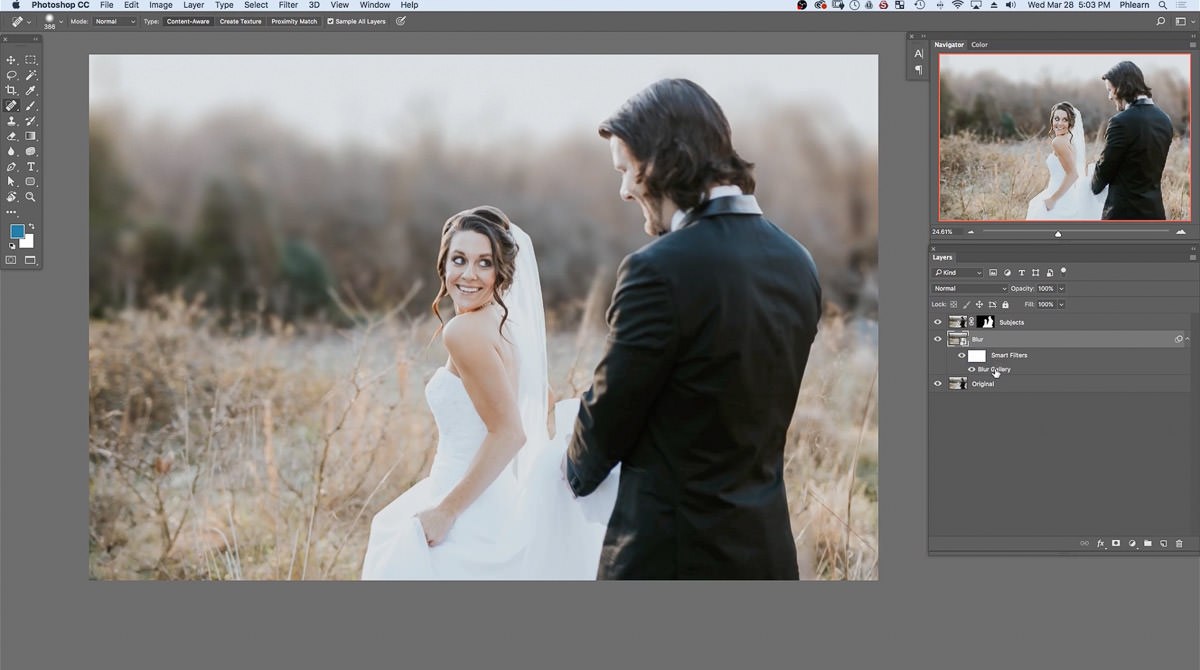Hide the Subjects layer
The width and height of the screenshot is (1200, 670).
pyautogui.click(x=938, y=322)
